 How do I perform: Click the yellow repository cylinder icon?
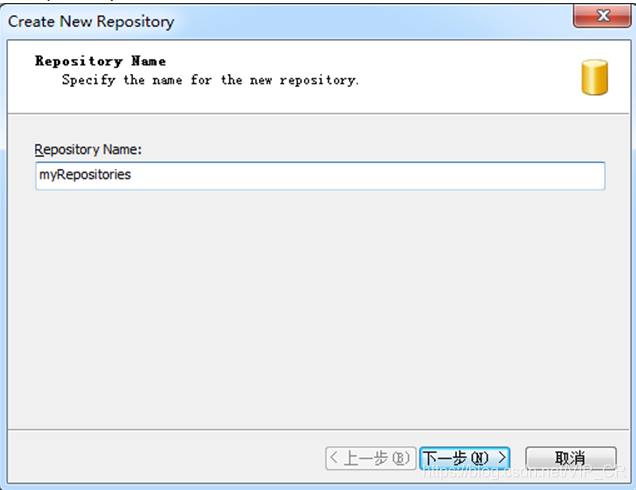(594, 77)
